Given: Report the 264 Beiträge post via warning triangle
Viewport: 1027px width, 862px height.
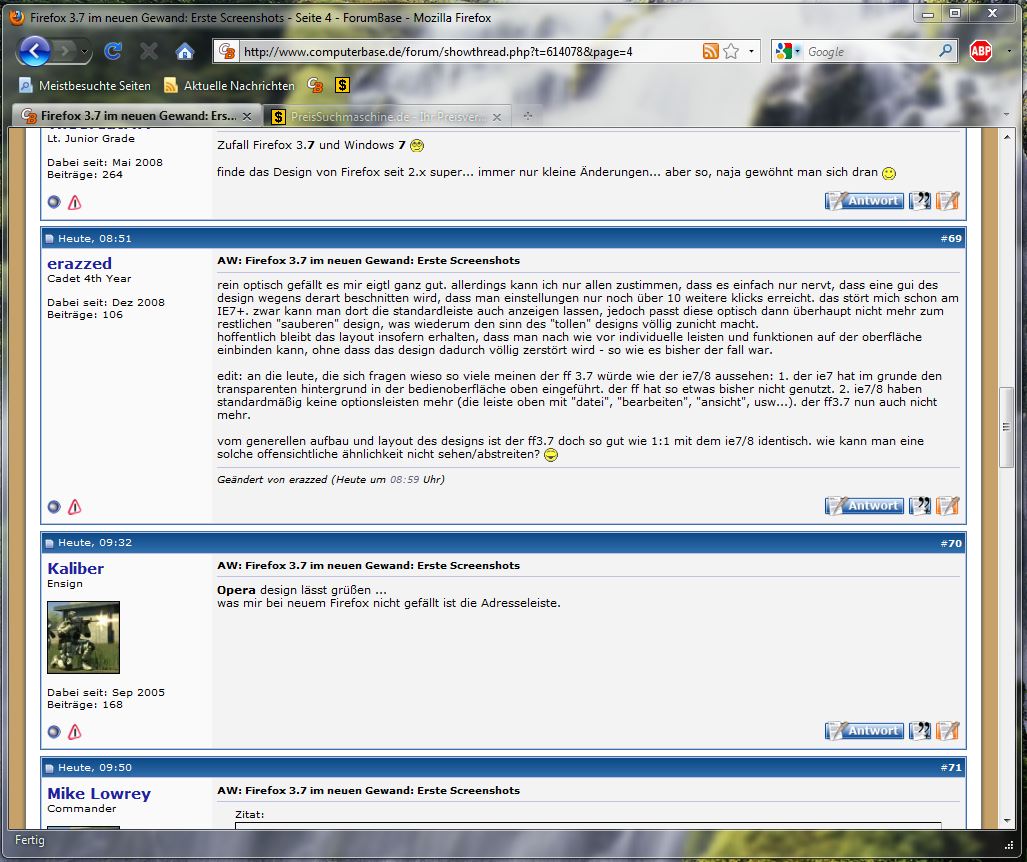Looking at the screenshot, I should click(75, 202).
